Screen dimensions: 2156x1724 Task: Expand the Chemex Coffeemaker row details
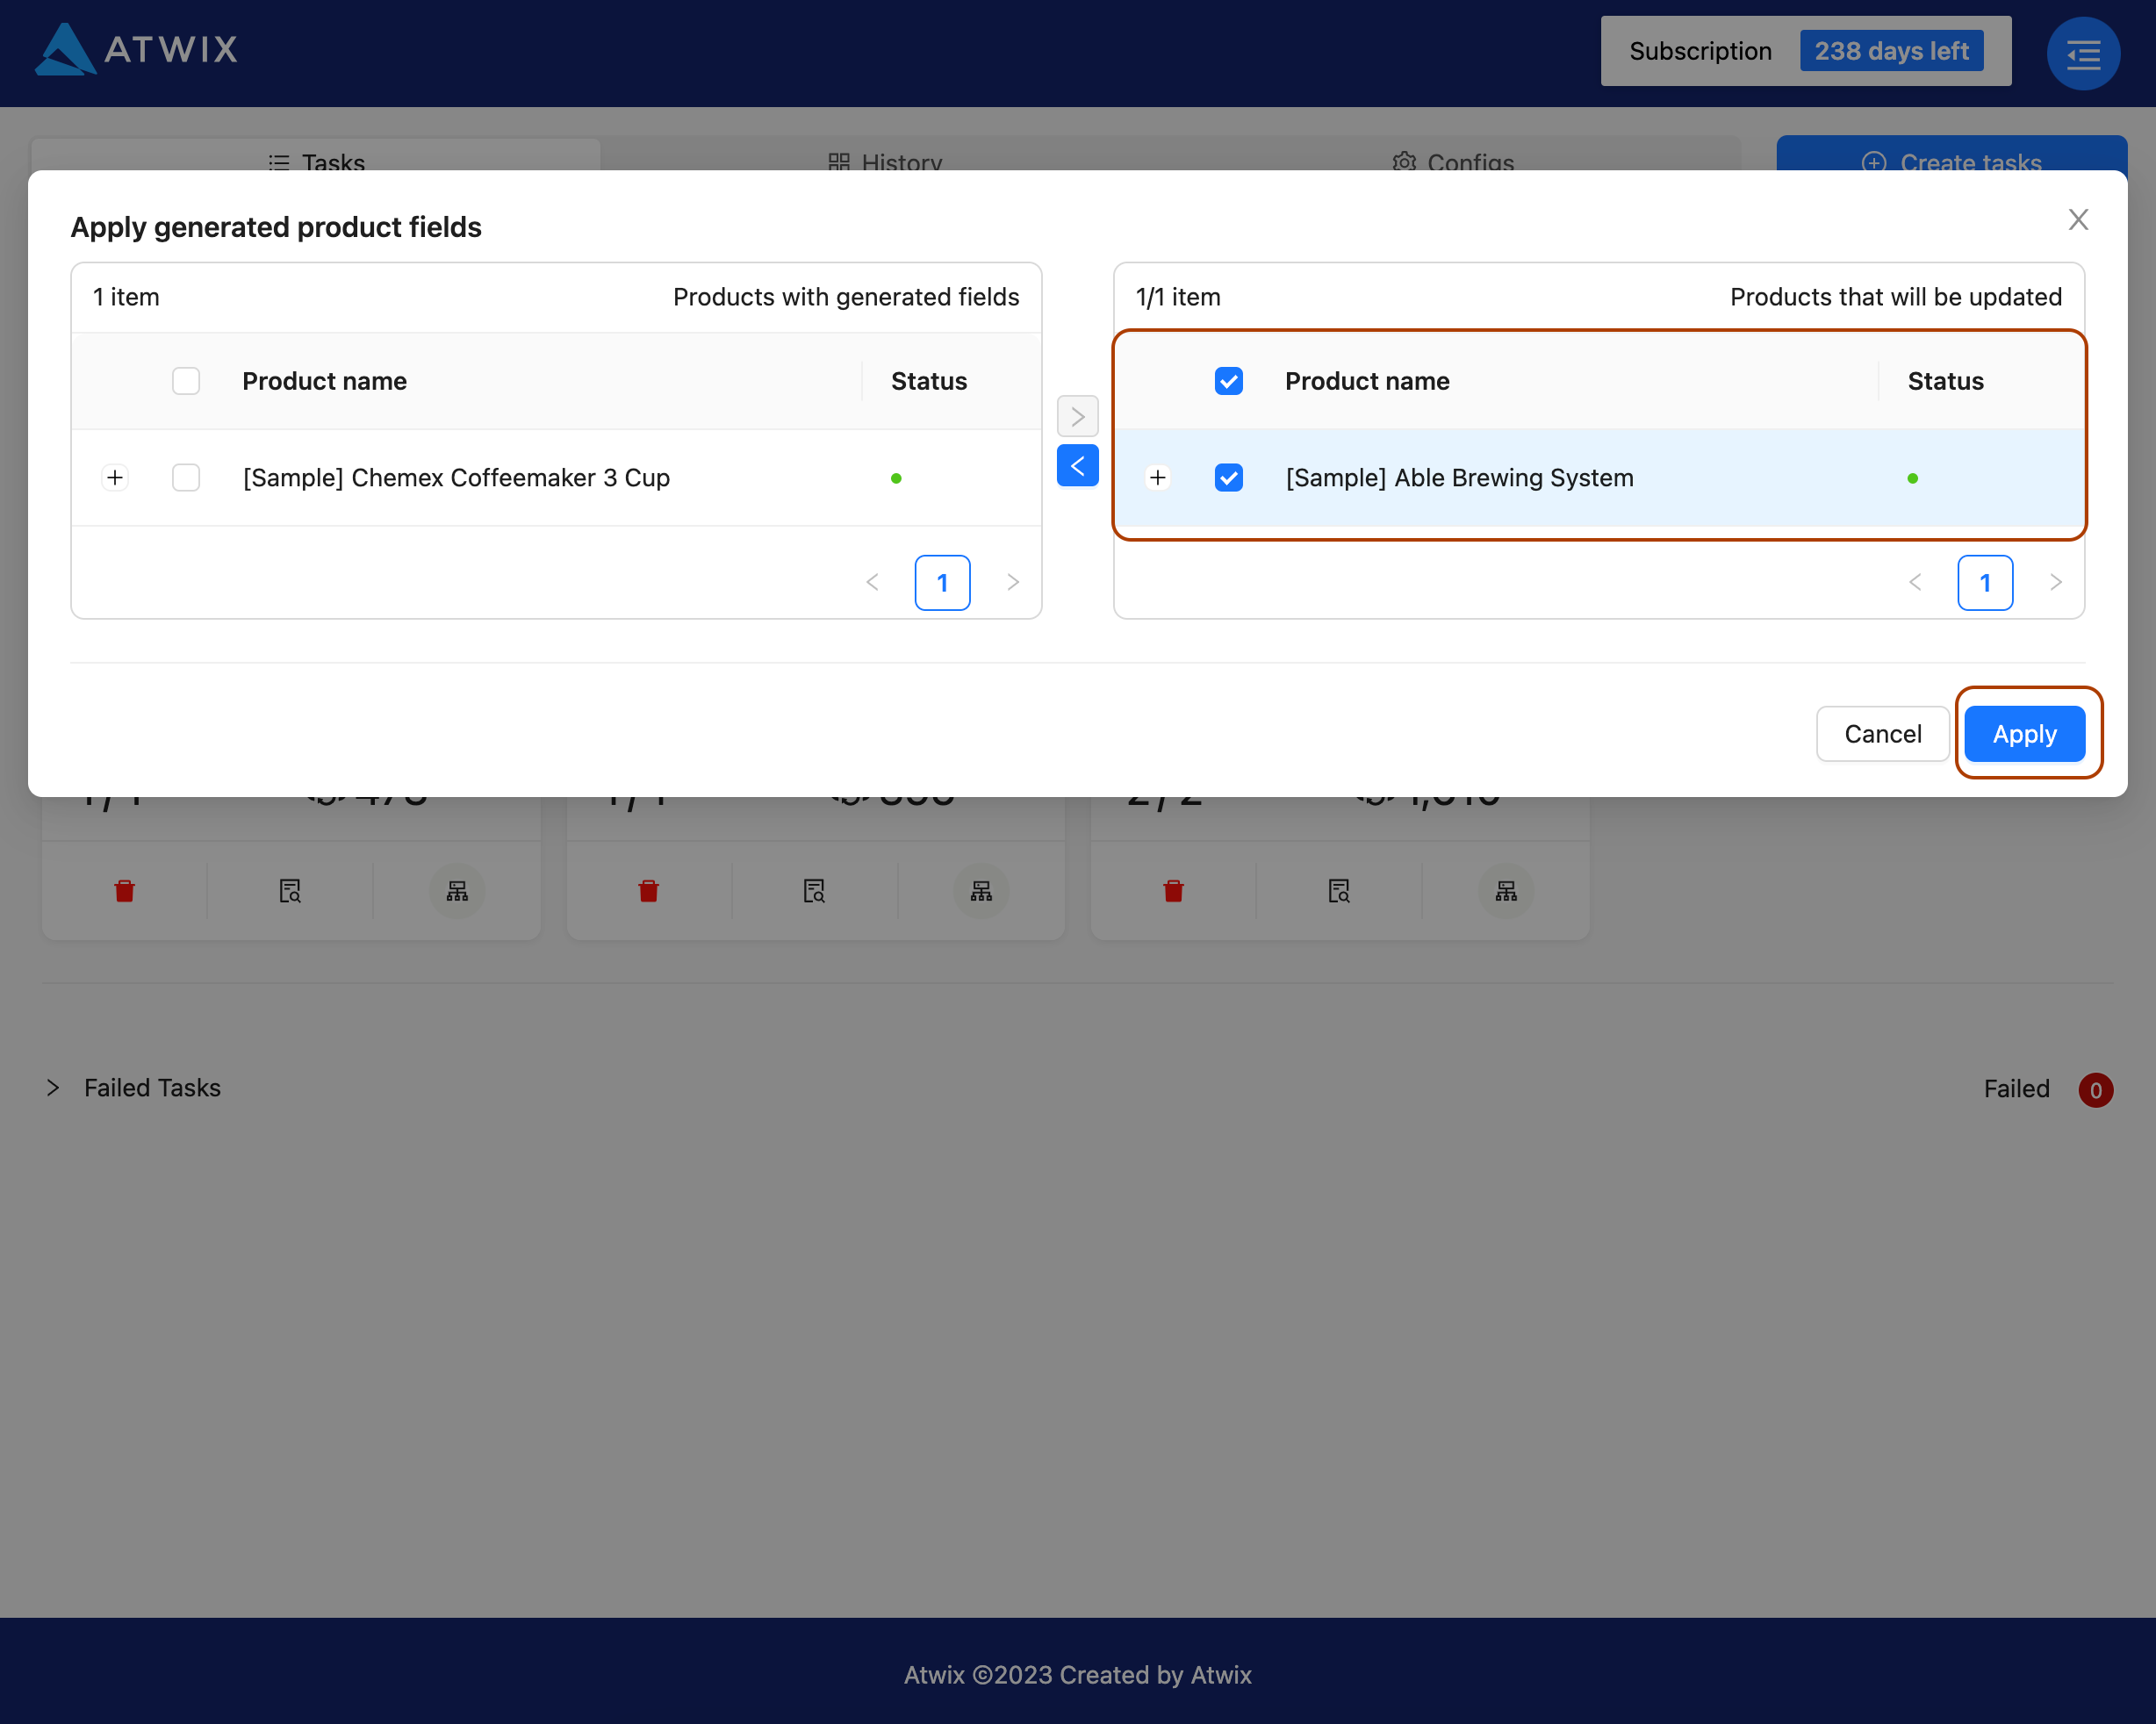click(115, 478)
